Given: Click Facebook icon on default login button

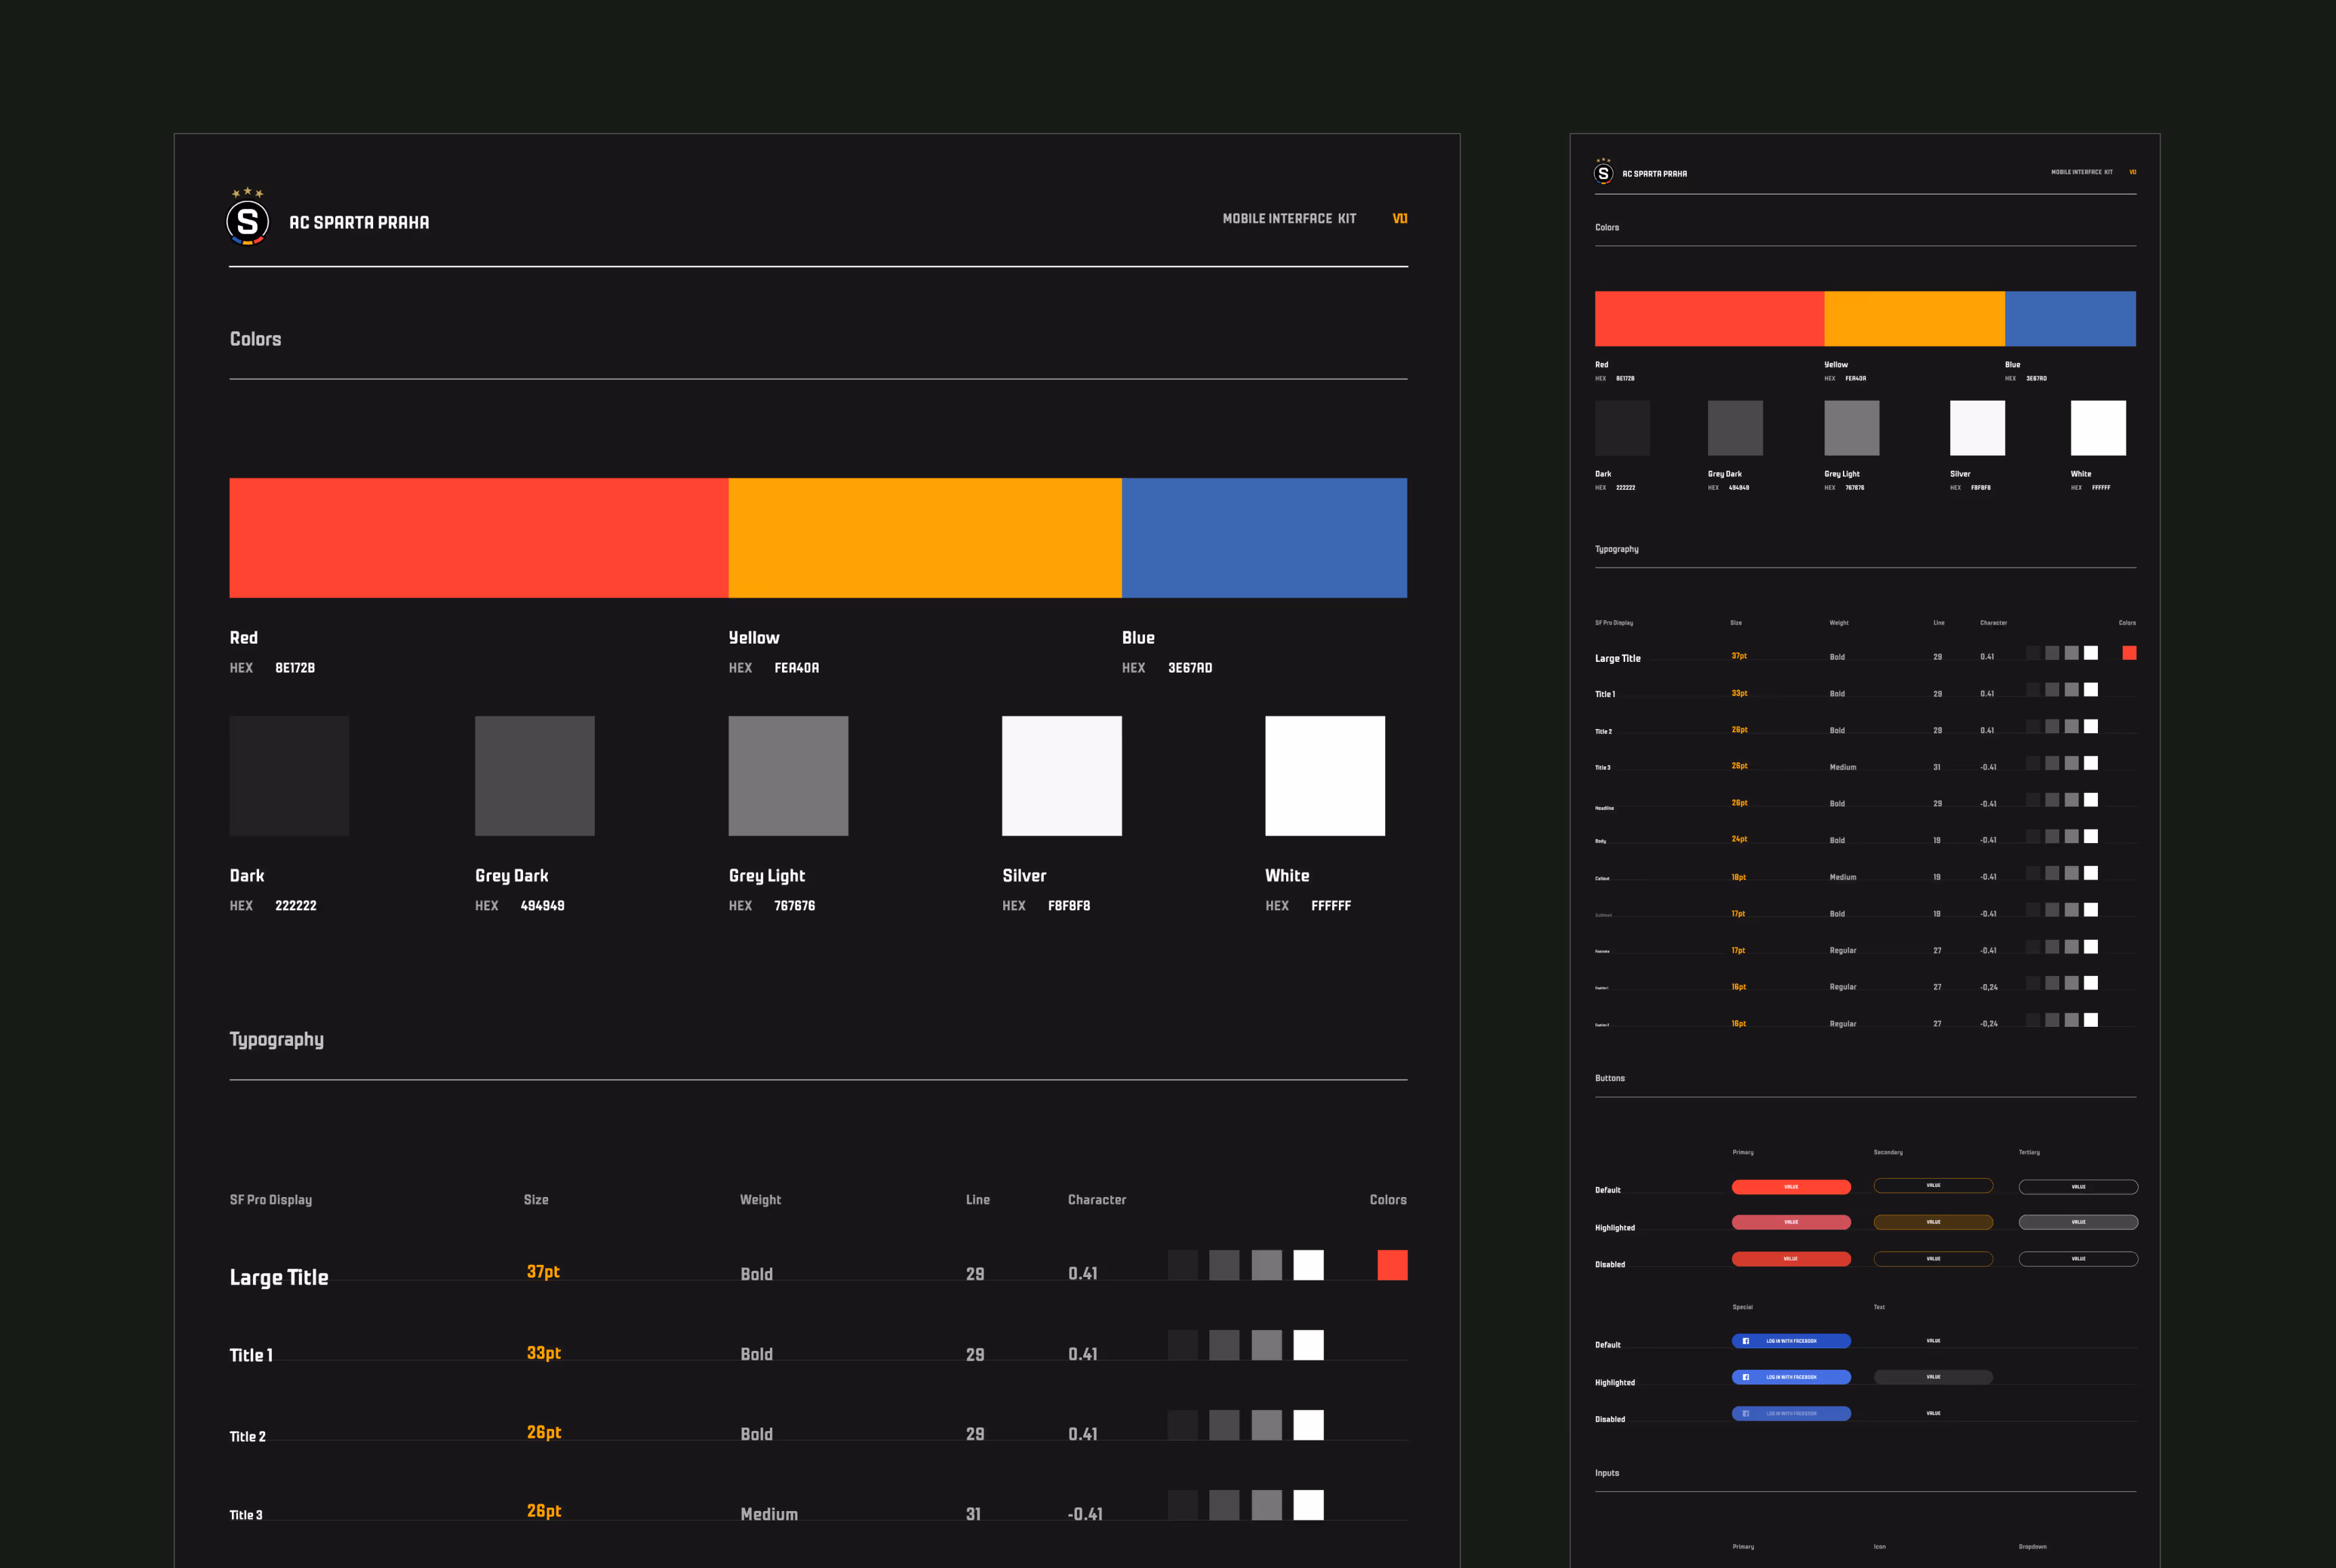Looking at the screenshot, I should pyautogui.click(x=1746, y=1341).
